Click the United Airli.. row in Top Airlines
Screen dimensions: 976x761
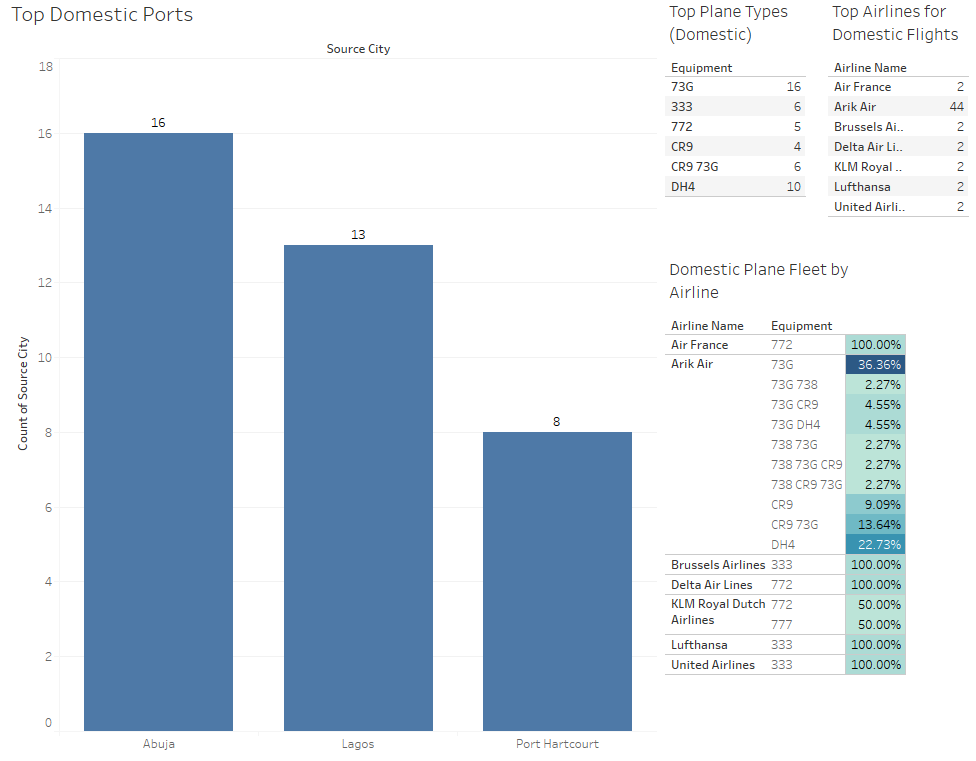pyautogui.click(x=898, y=207)
